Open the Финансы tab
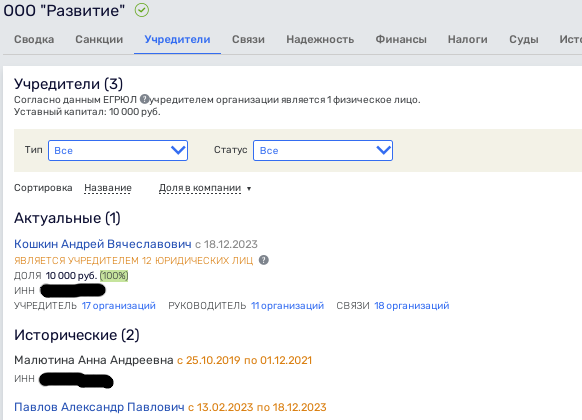 click(401, 39)
